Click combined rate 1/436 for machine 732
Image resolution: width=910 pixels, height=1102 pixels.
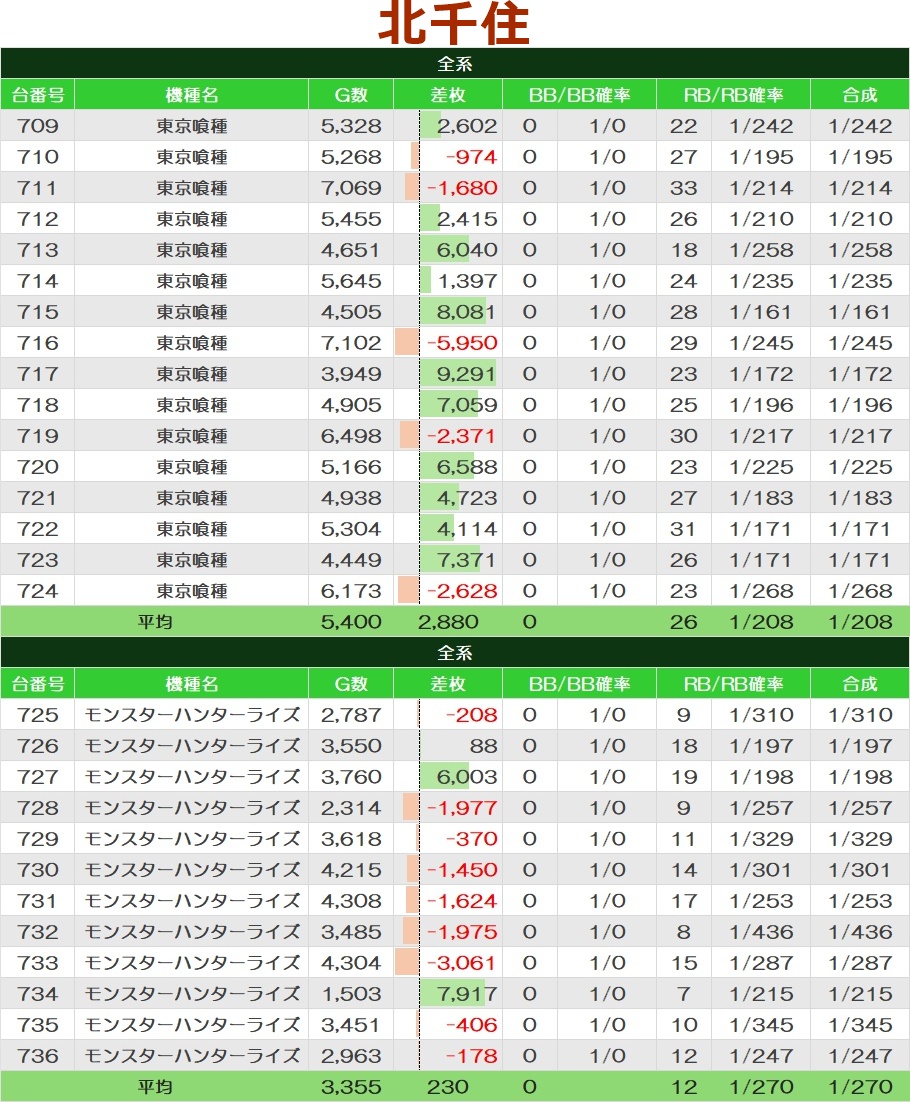860,932
